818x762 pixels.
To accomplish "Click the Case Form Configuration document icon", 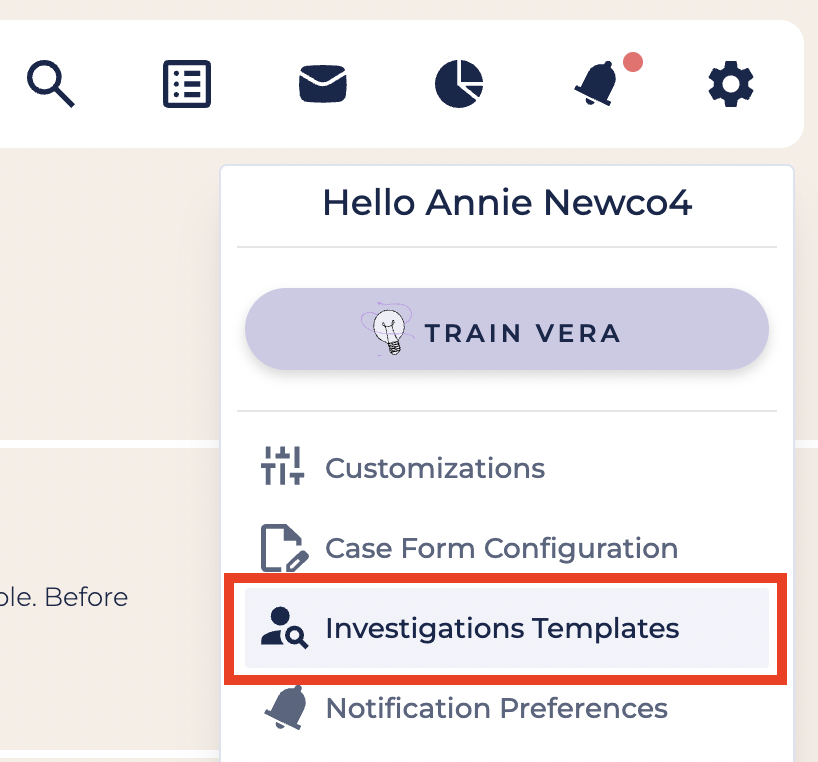I will (284, 548).
